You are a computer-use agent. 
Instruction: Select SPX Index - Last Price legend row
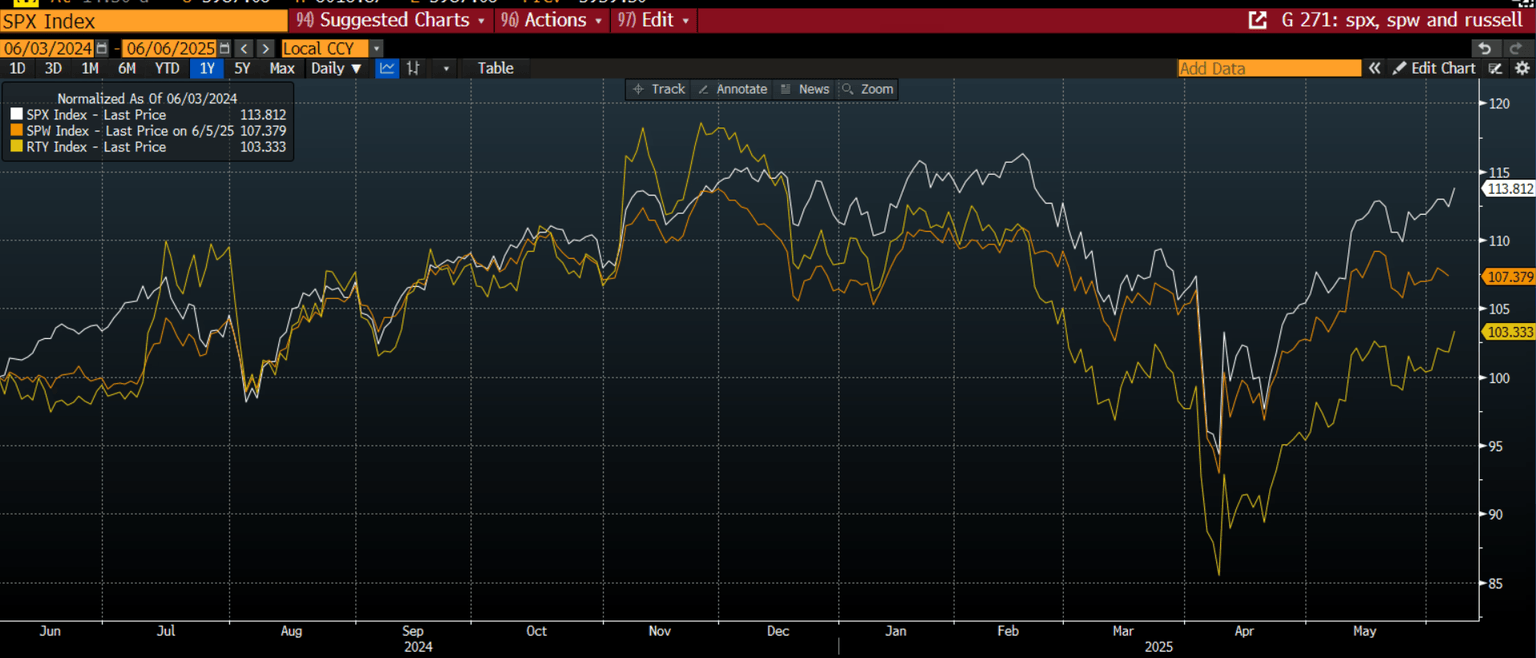[x=148, y=115]
